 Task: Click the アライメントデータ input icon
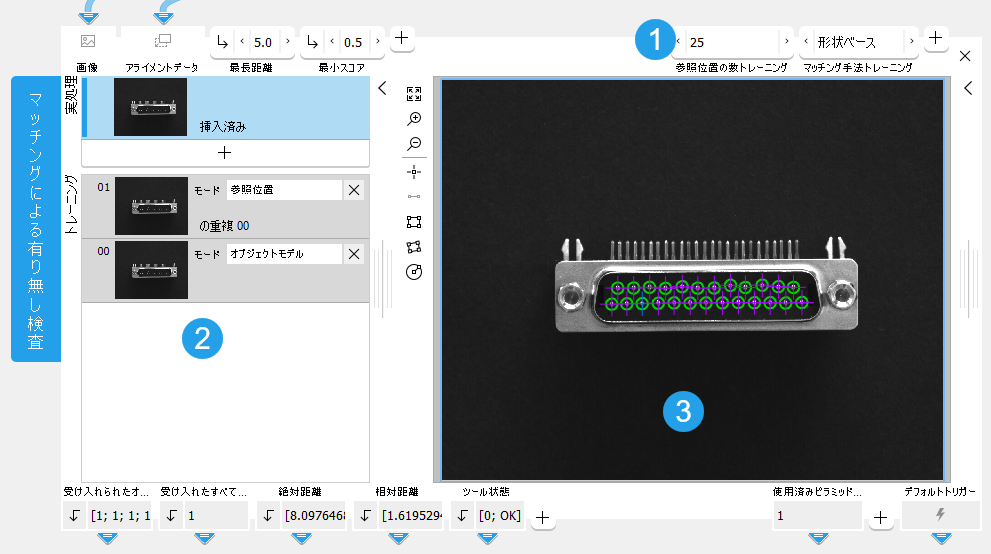click(x=162, y=41)
